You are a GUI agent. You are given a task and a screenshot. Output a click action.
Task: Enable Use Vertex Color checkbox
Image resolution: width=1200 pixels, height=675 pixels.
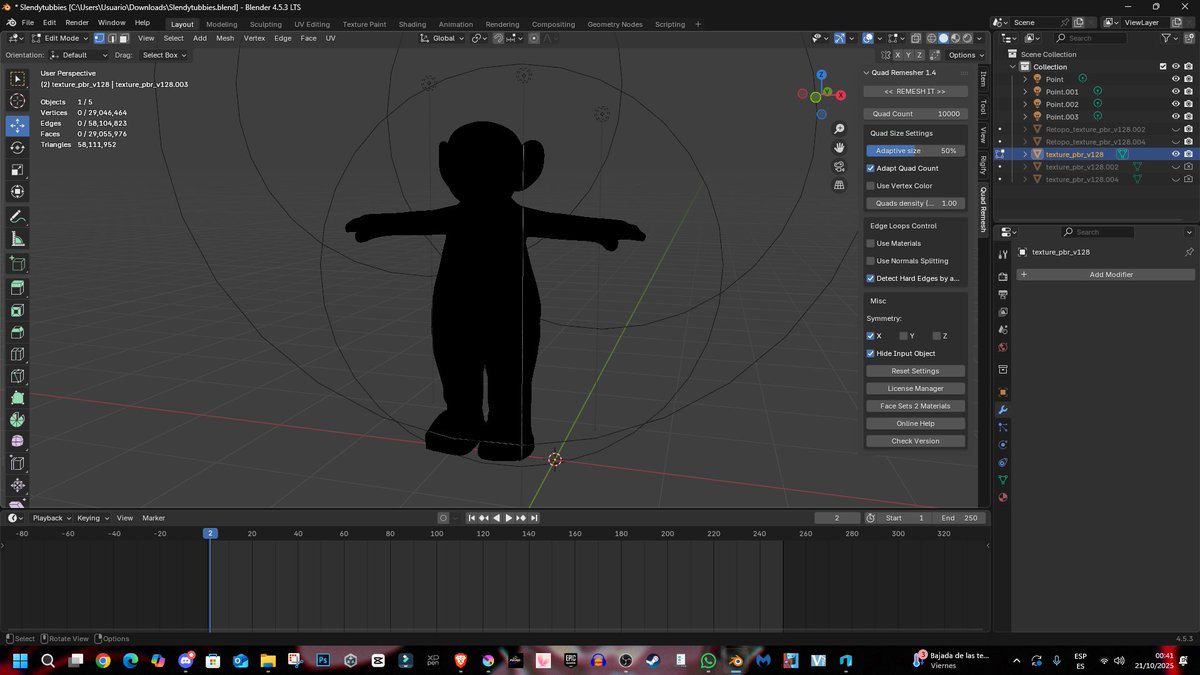870,186
